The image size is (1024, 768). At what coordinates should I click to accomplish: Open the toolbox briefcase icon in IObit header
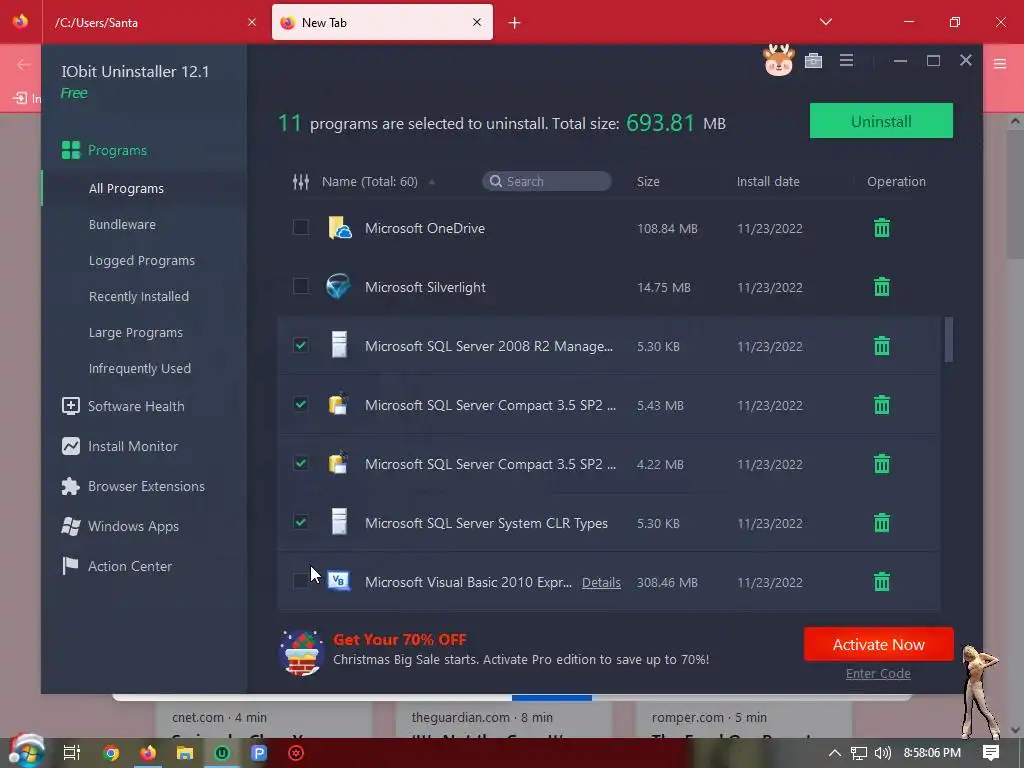click(813, 61)
